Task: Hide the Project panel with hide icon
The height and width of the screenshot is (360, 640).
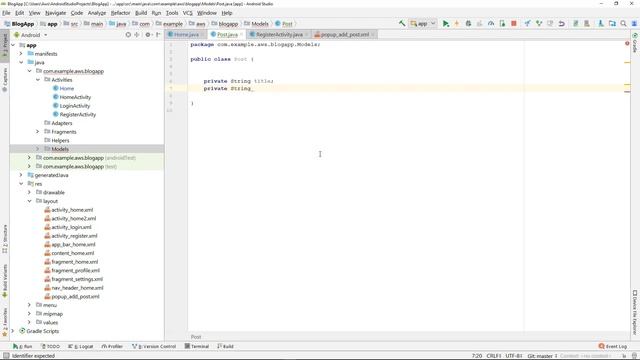Action: [x=158, y=35]
